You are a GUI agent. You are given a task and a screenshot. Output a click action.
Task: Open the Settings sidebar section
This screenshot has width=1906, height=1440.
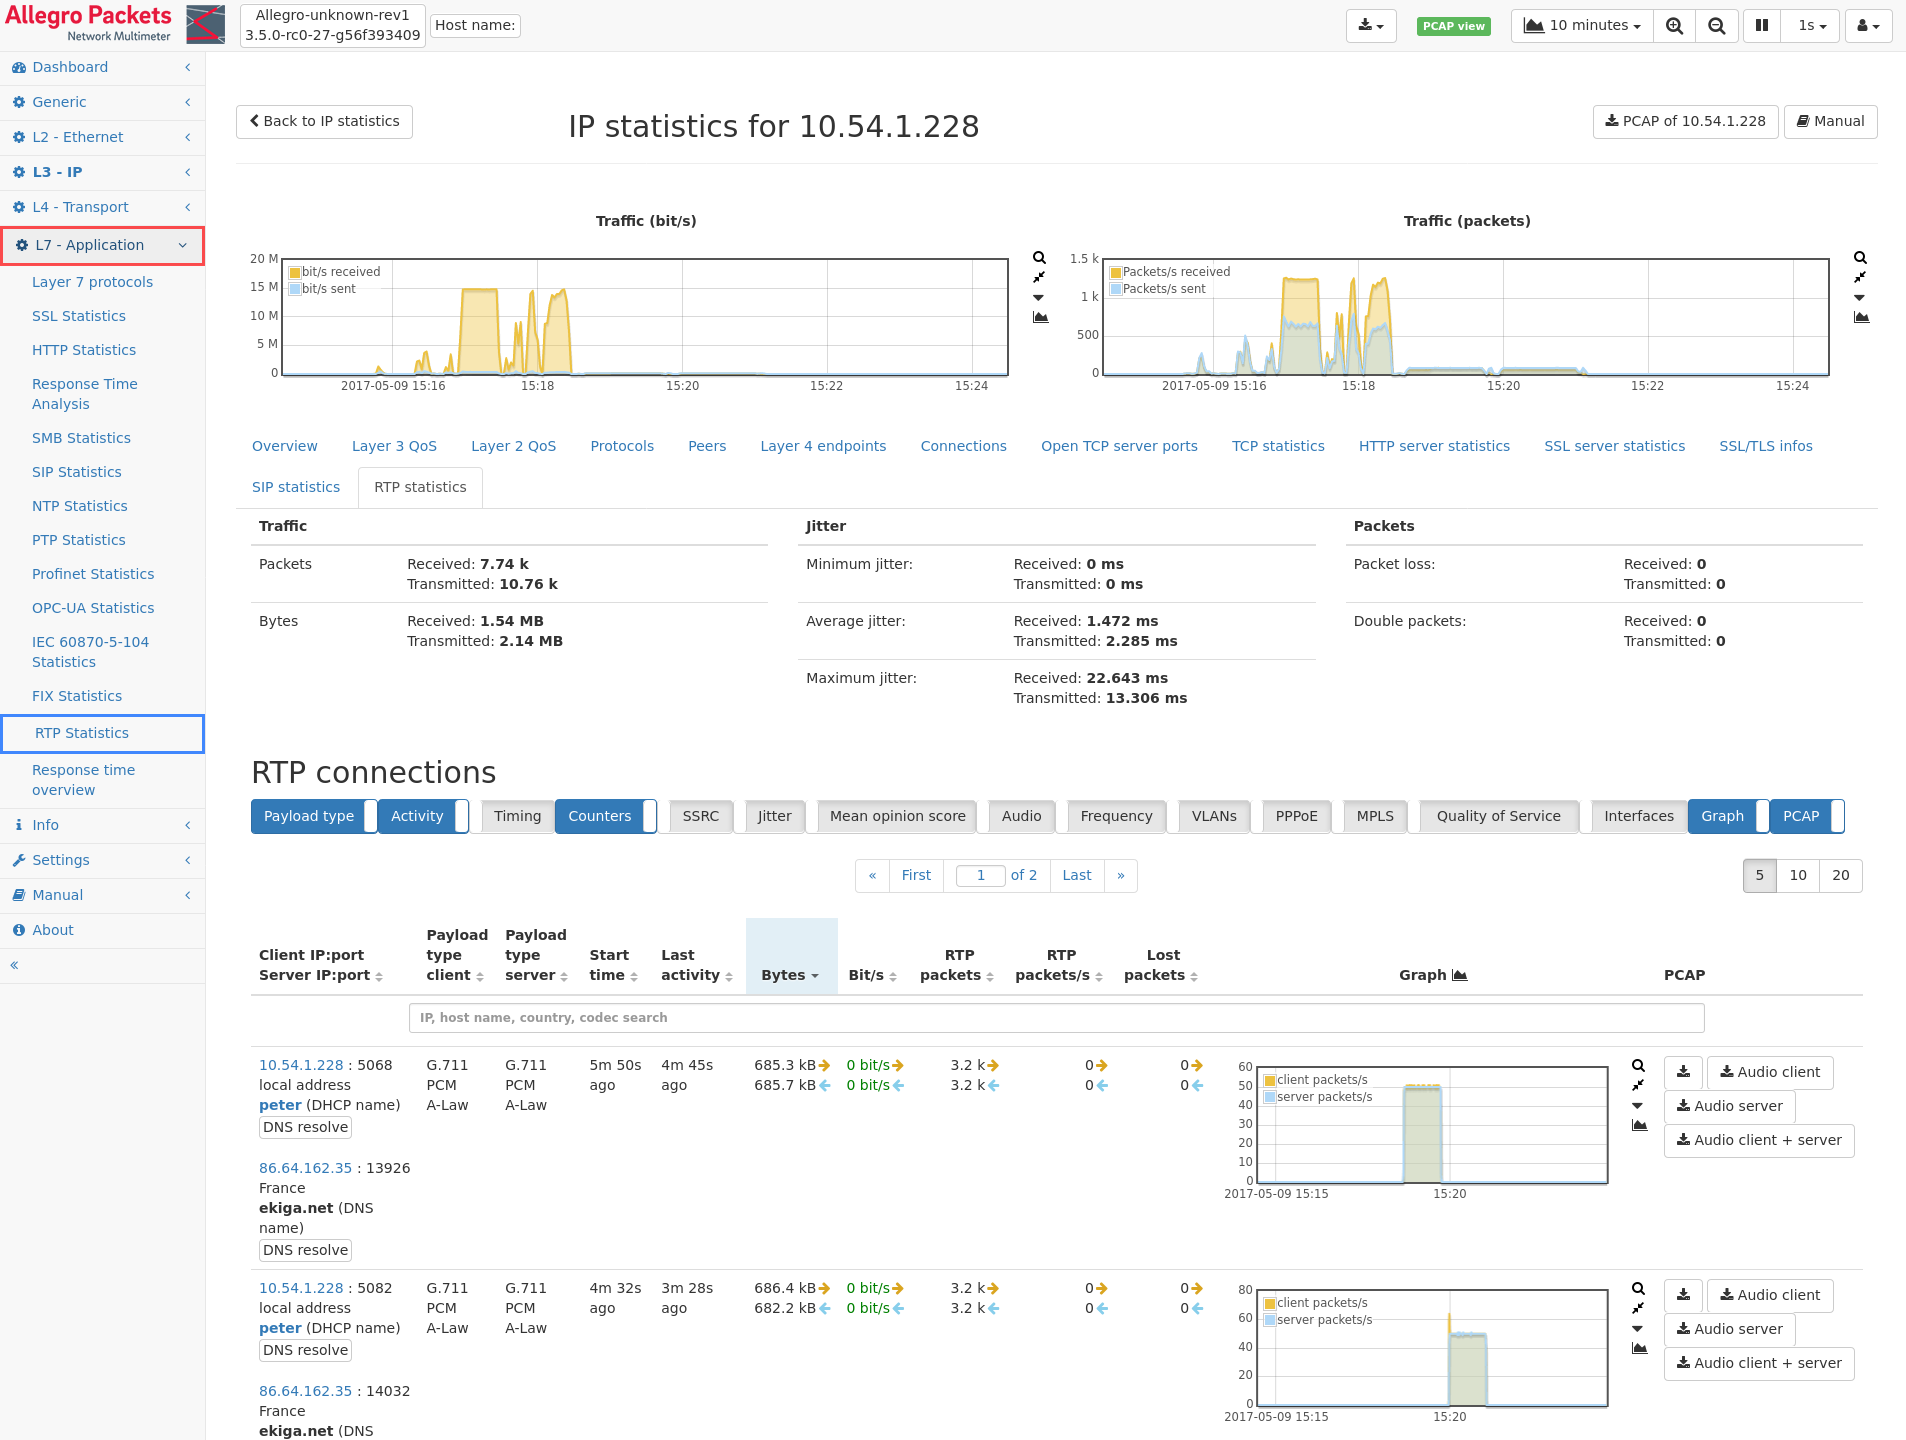coord(102,860)
